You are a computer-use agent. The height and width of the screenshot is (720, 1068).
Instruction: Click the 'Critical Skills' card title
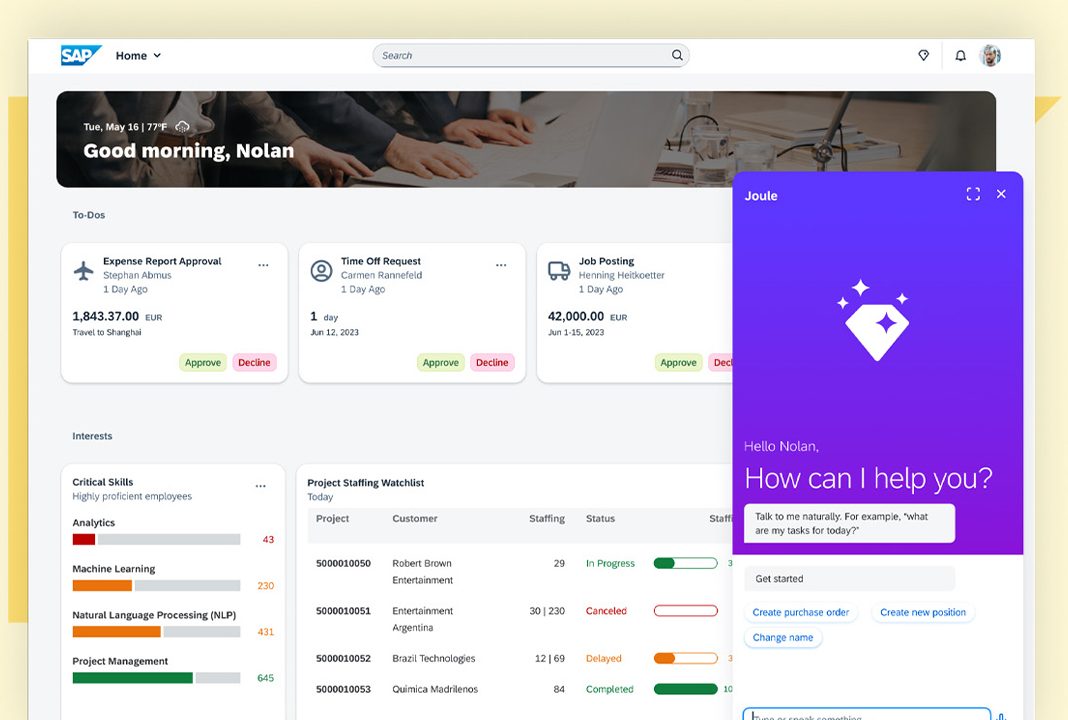click(103, 482)
